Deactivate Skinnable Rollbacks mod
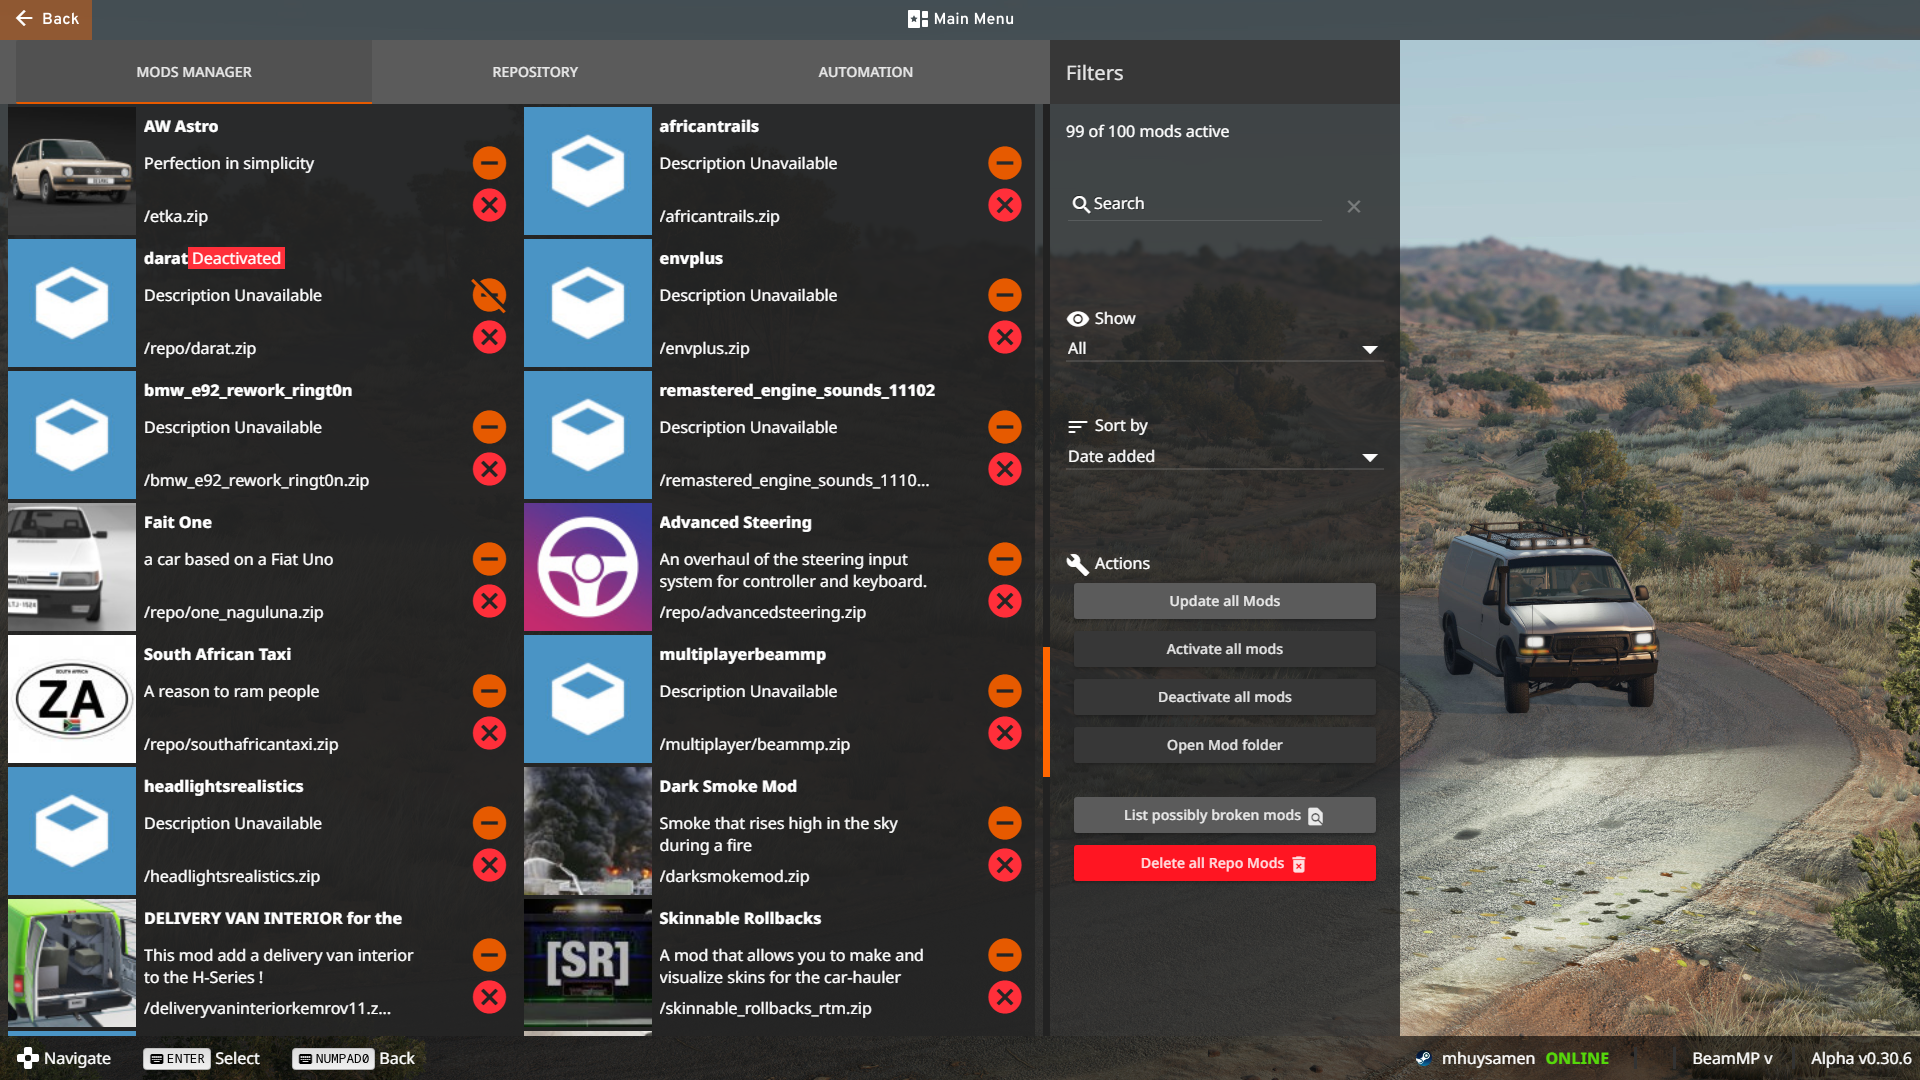The height and width of the screenshot is (1080, 1920). point(1005,955)
